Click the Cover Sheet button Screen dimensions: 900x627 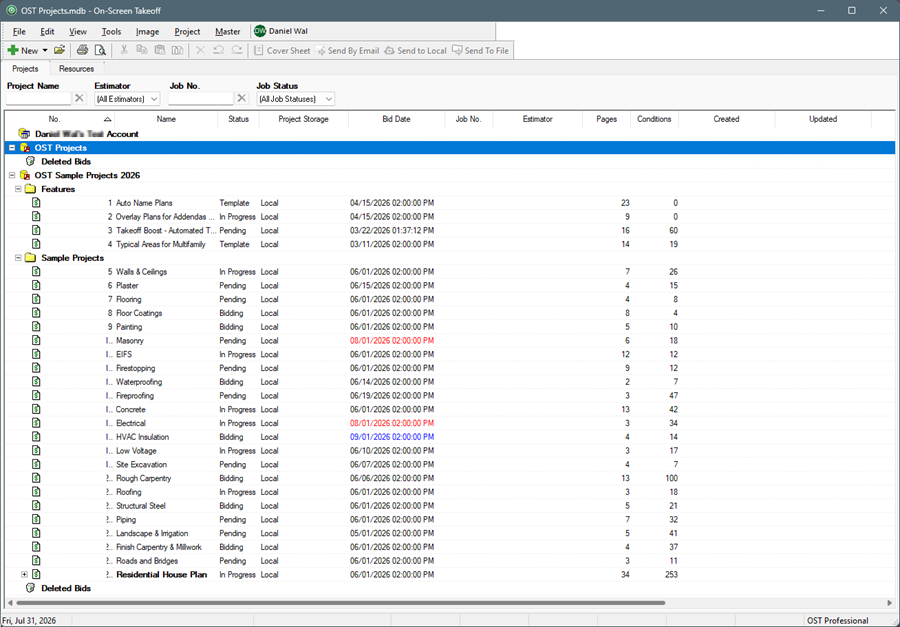tap(282, 51)
